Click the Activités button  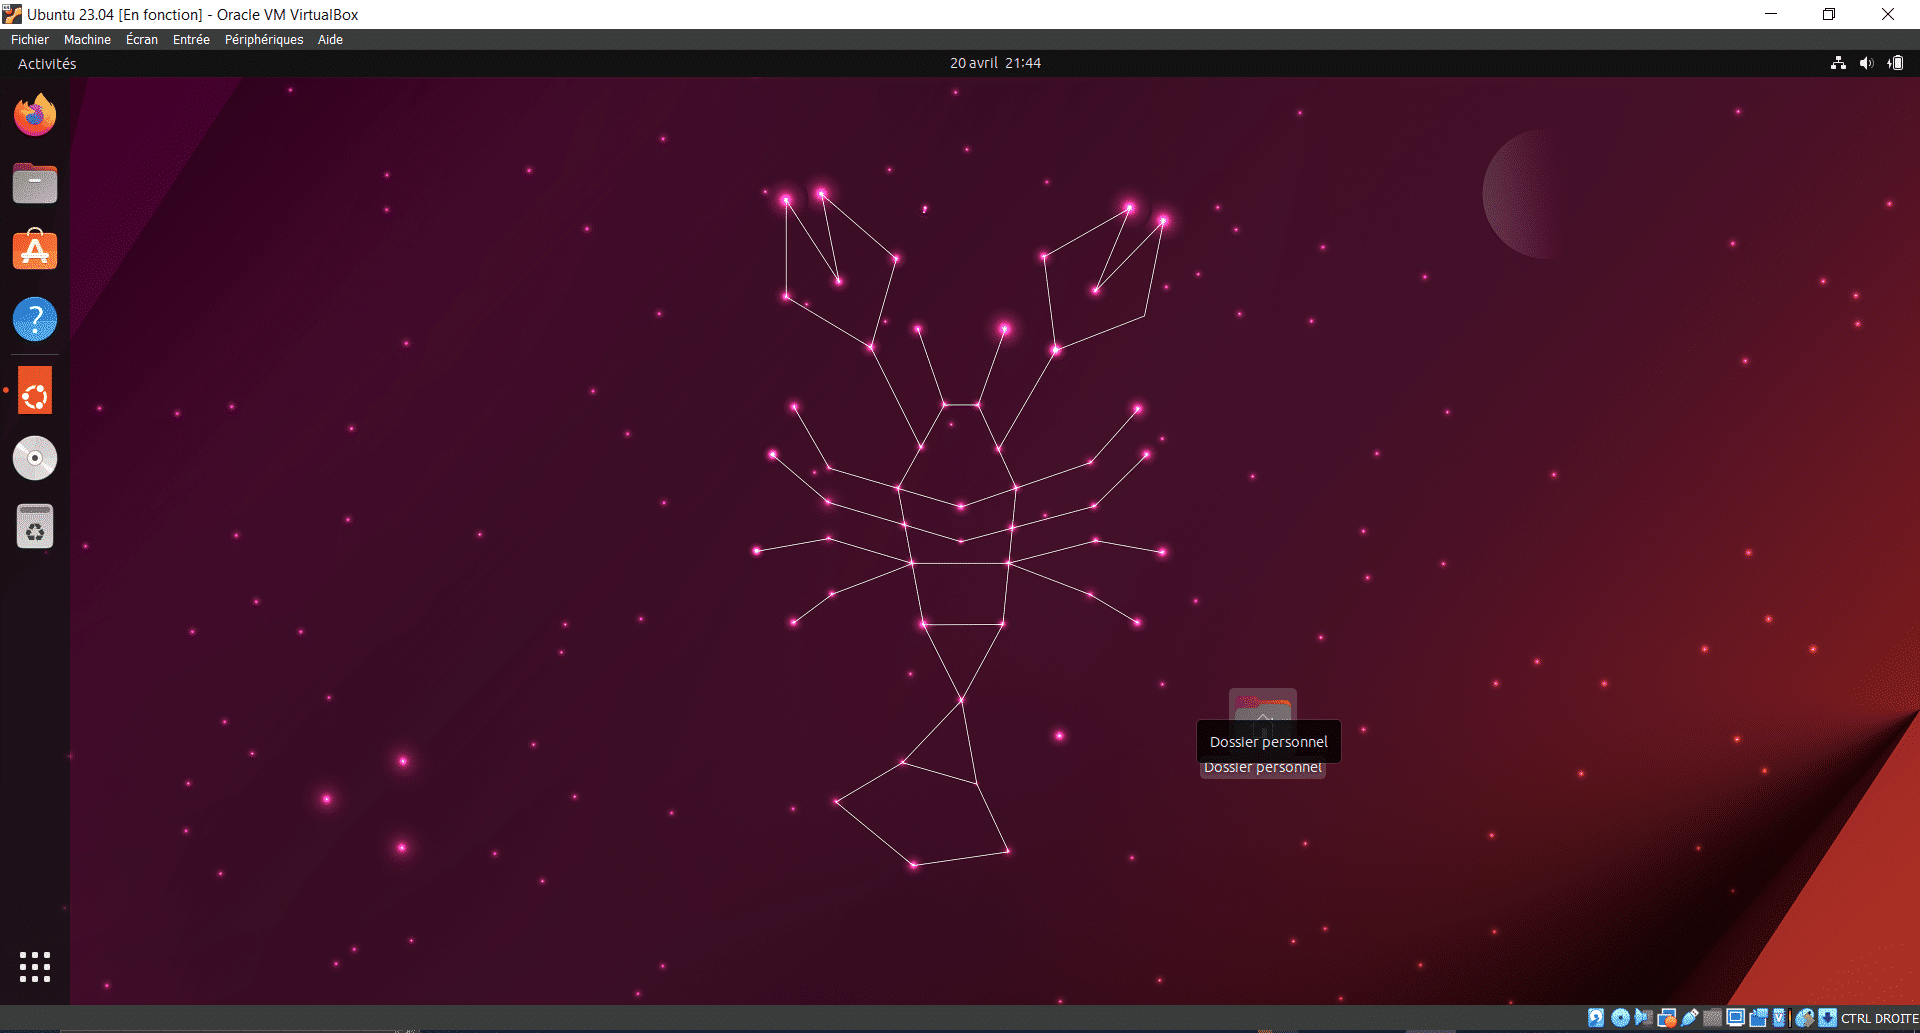pos(46,63)
